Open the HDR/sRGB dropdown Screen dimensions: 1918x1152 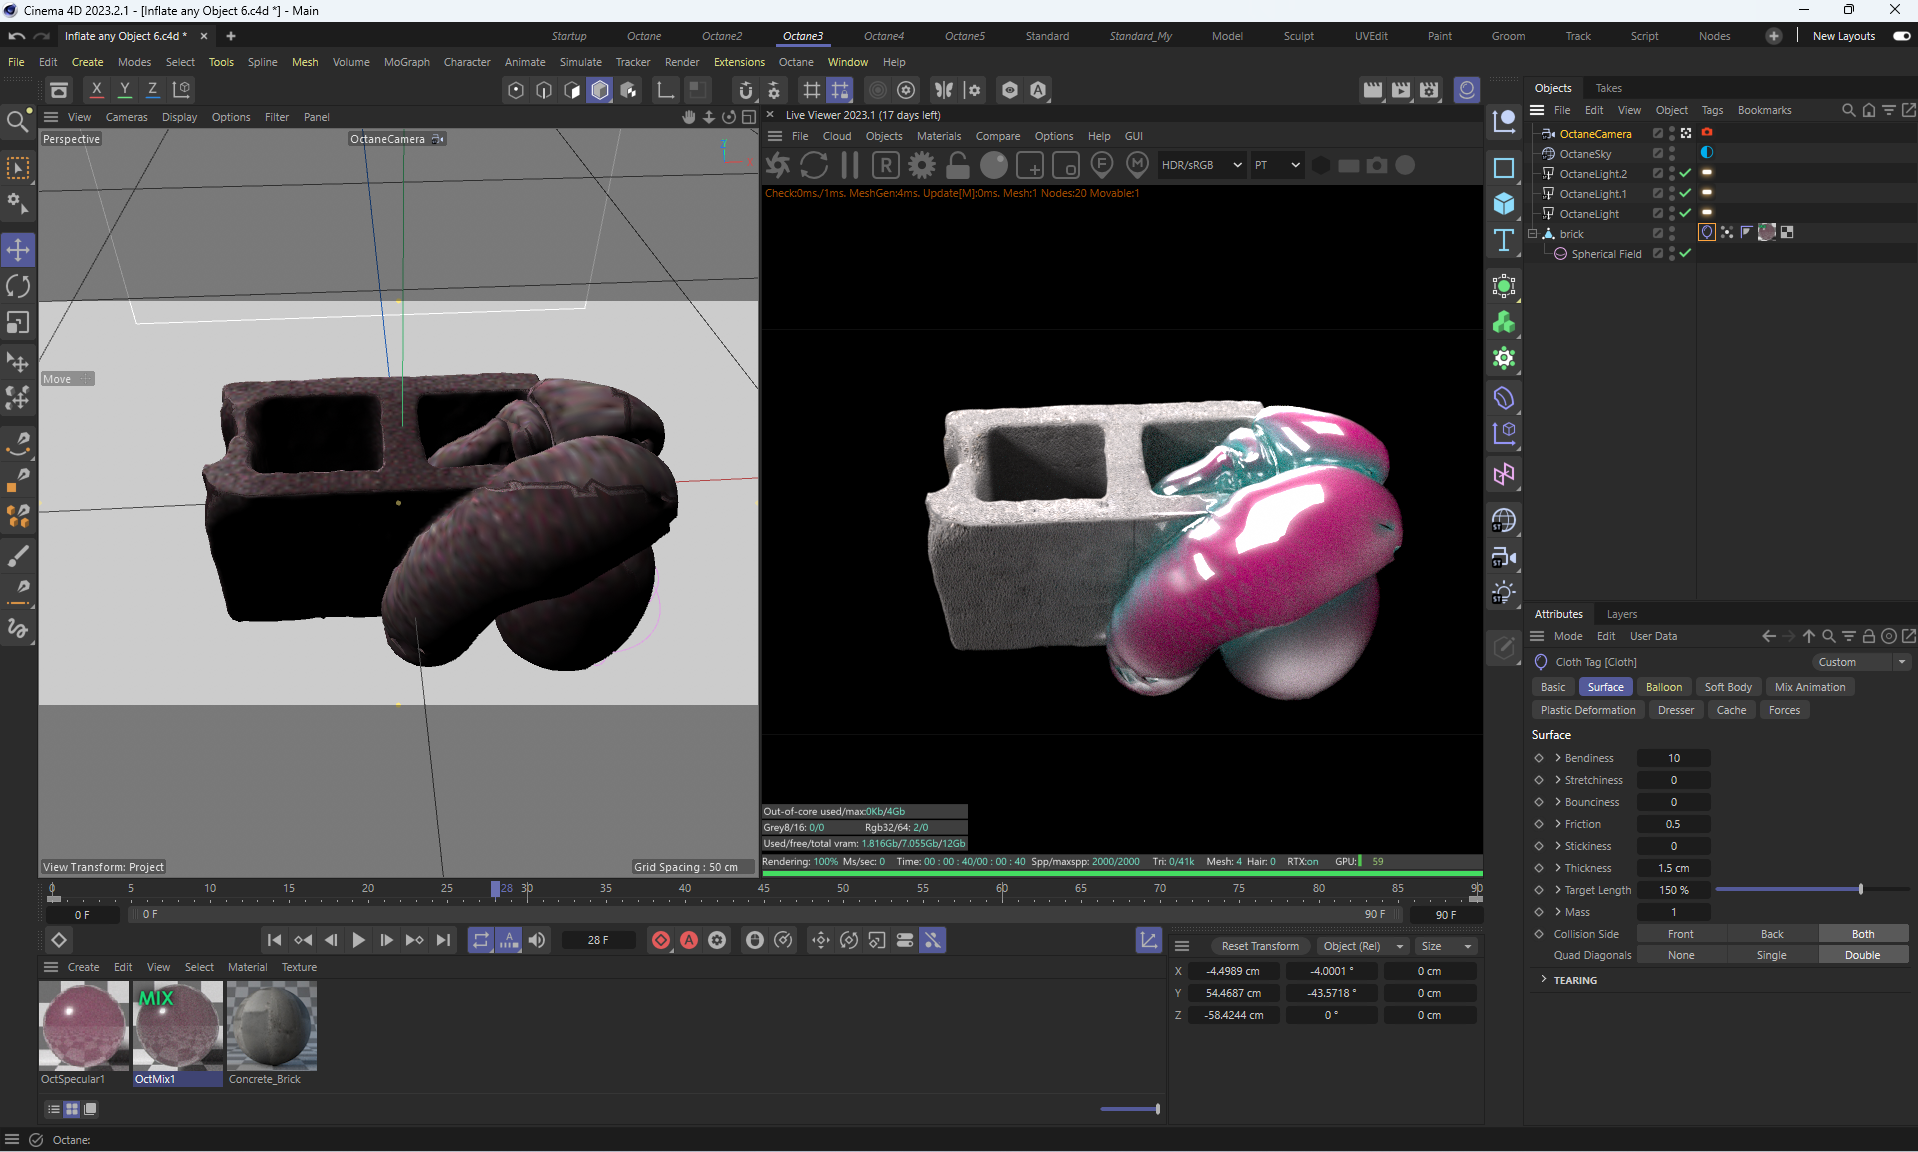tap(1201, 165)
